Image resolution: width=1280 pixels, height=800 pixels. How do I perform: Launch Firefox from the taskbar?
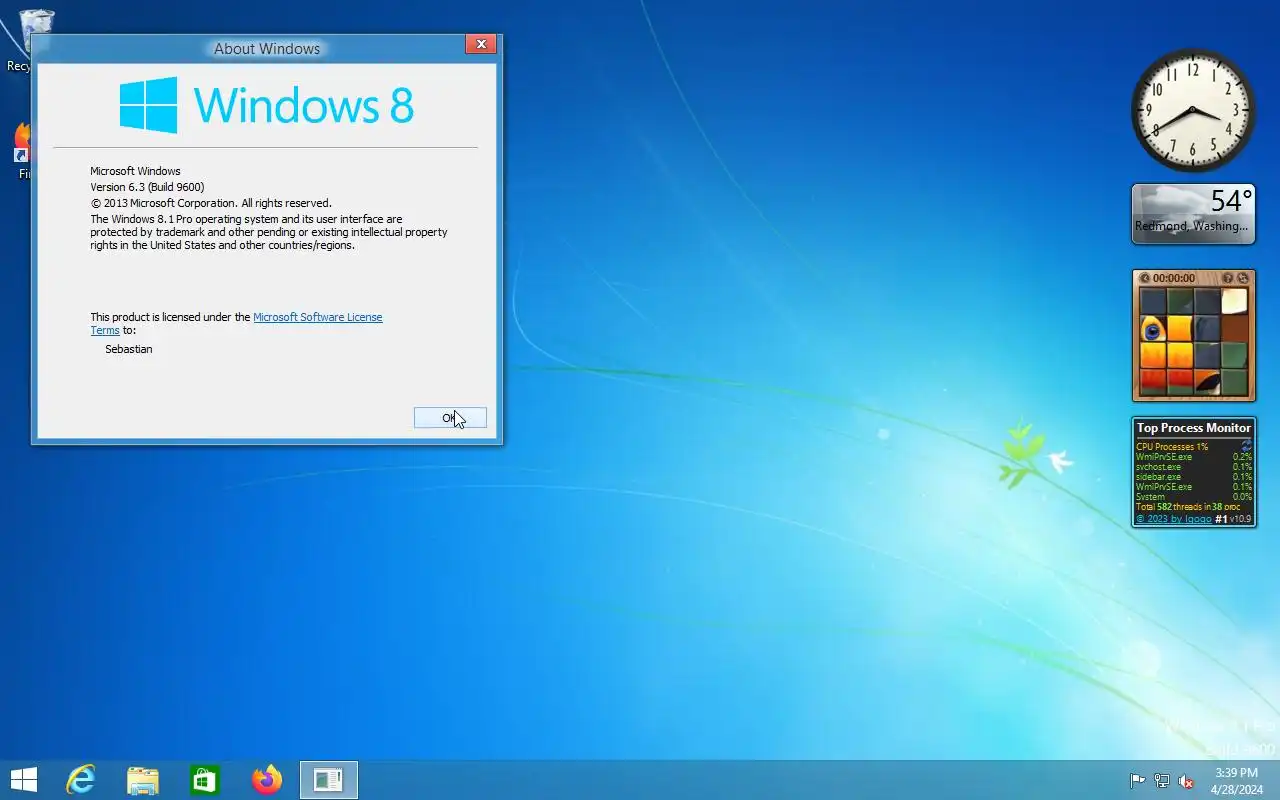point(267,780)
